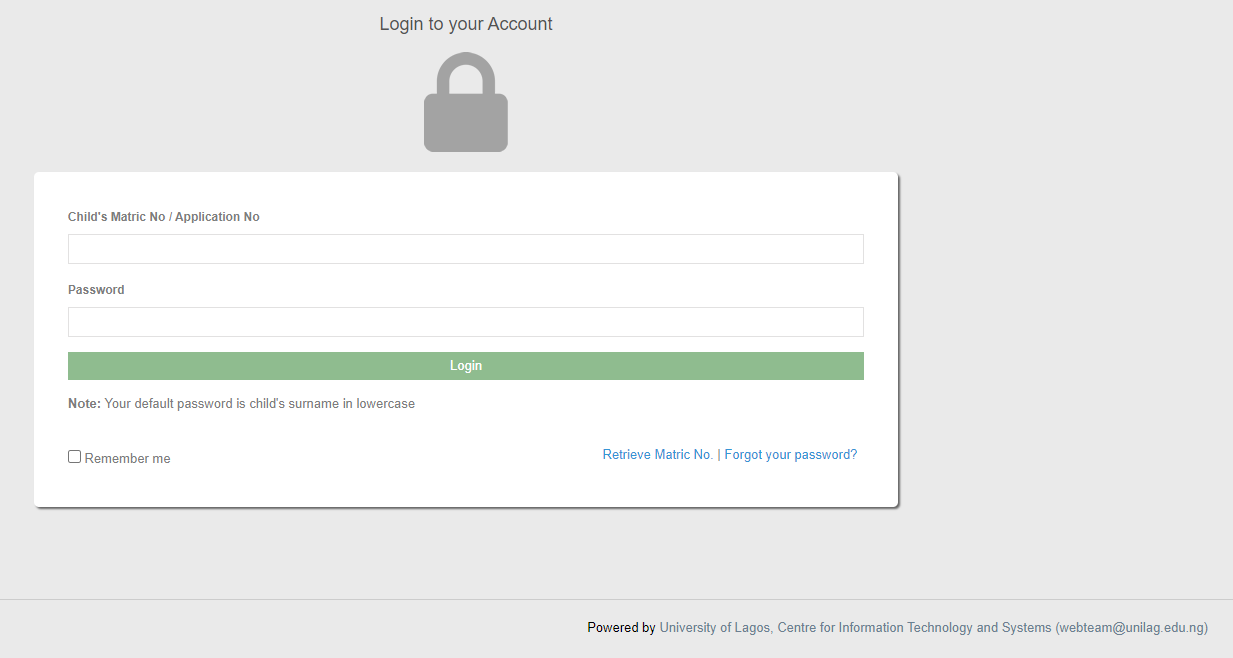Viewport: 1233px width, 658px height.
Task: Click the bold Note: label
Action: pyautogui.click(x=84, y=404)
